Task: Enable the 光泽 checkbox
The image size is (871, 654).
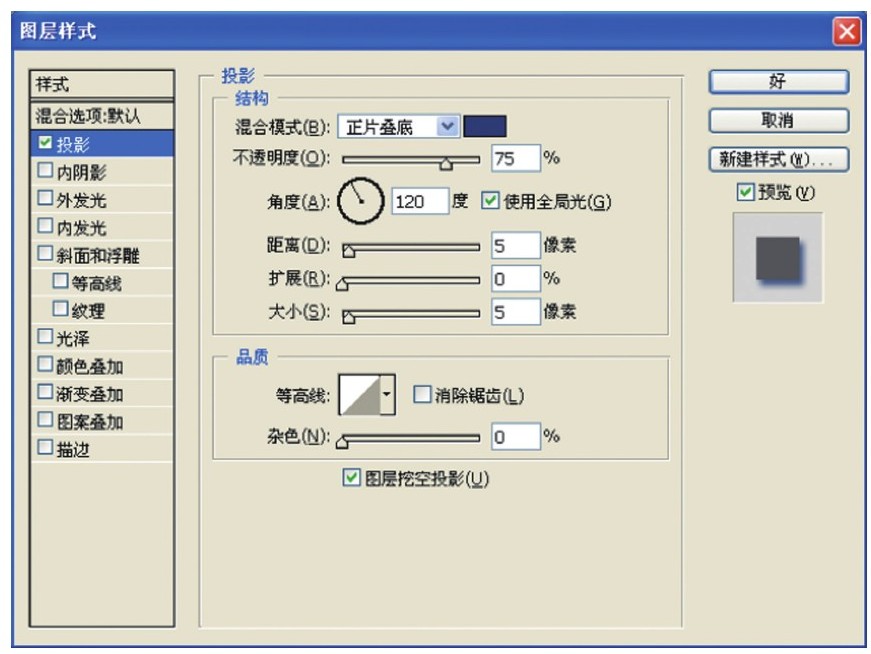Action: point(45,337)
